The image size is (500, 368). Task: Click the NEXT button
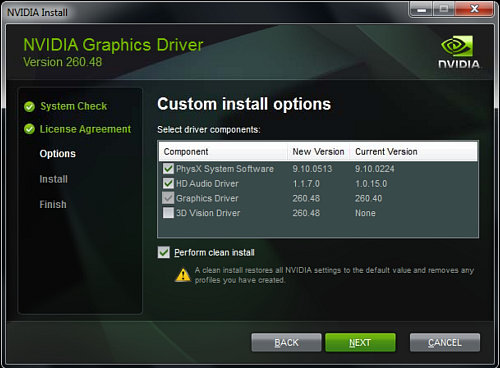coord(360,342)
